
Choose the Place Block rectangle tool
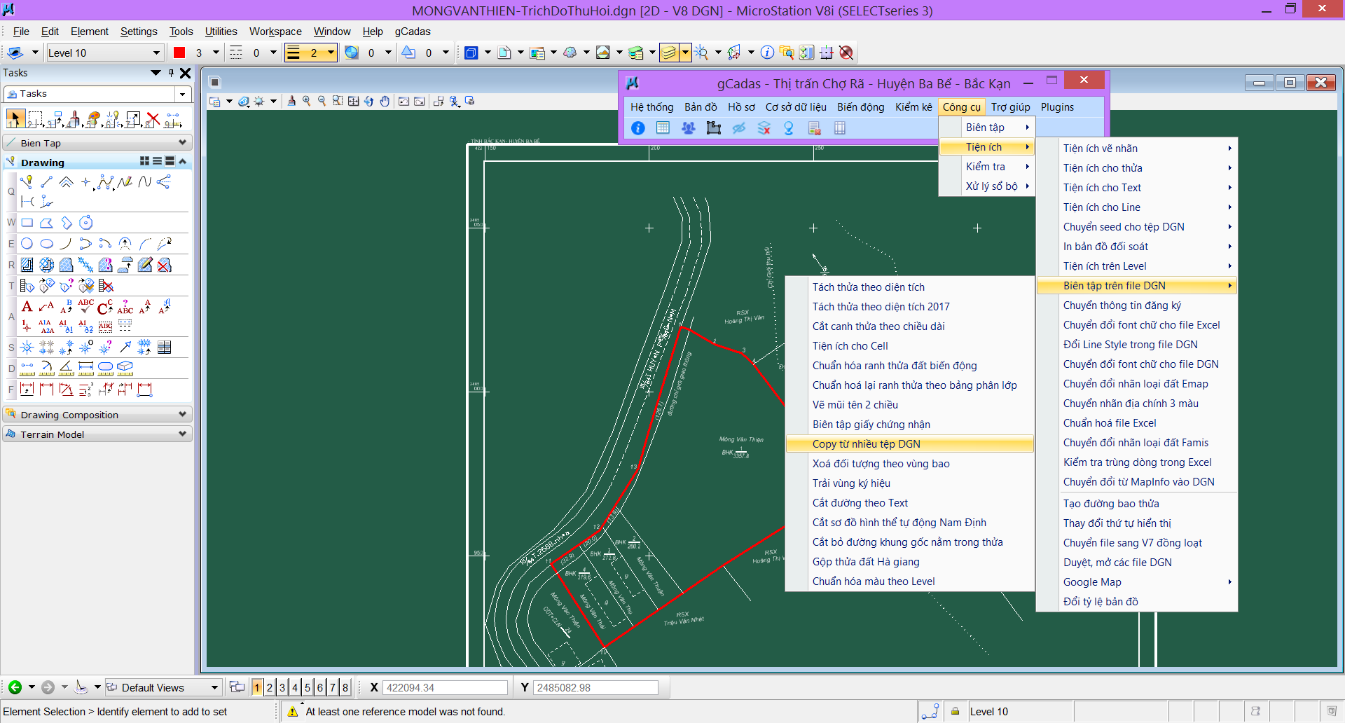[x=27, y=223]
